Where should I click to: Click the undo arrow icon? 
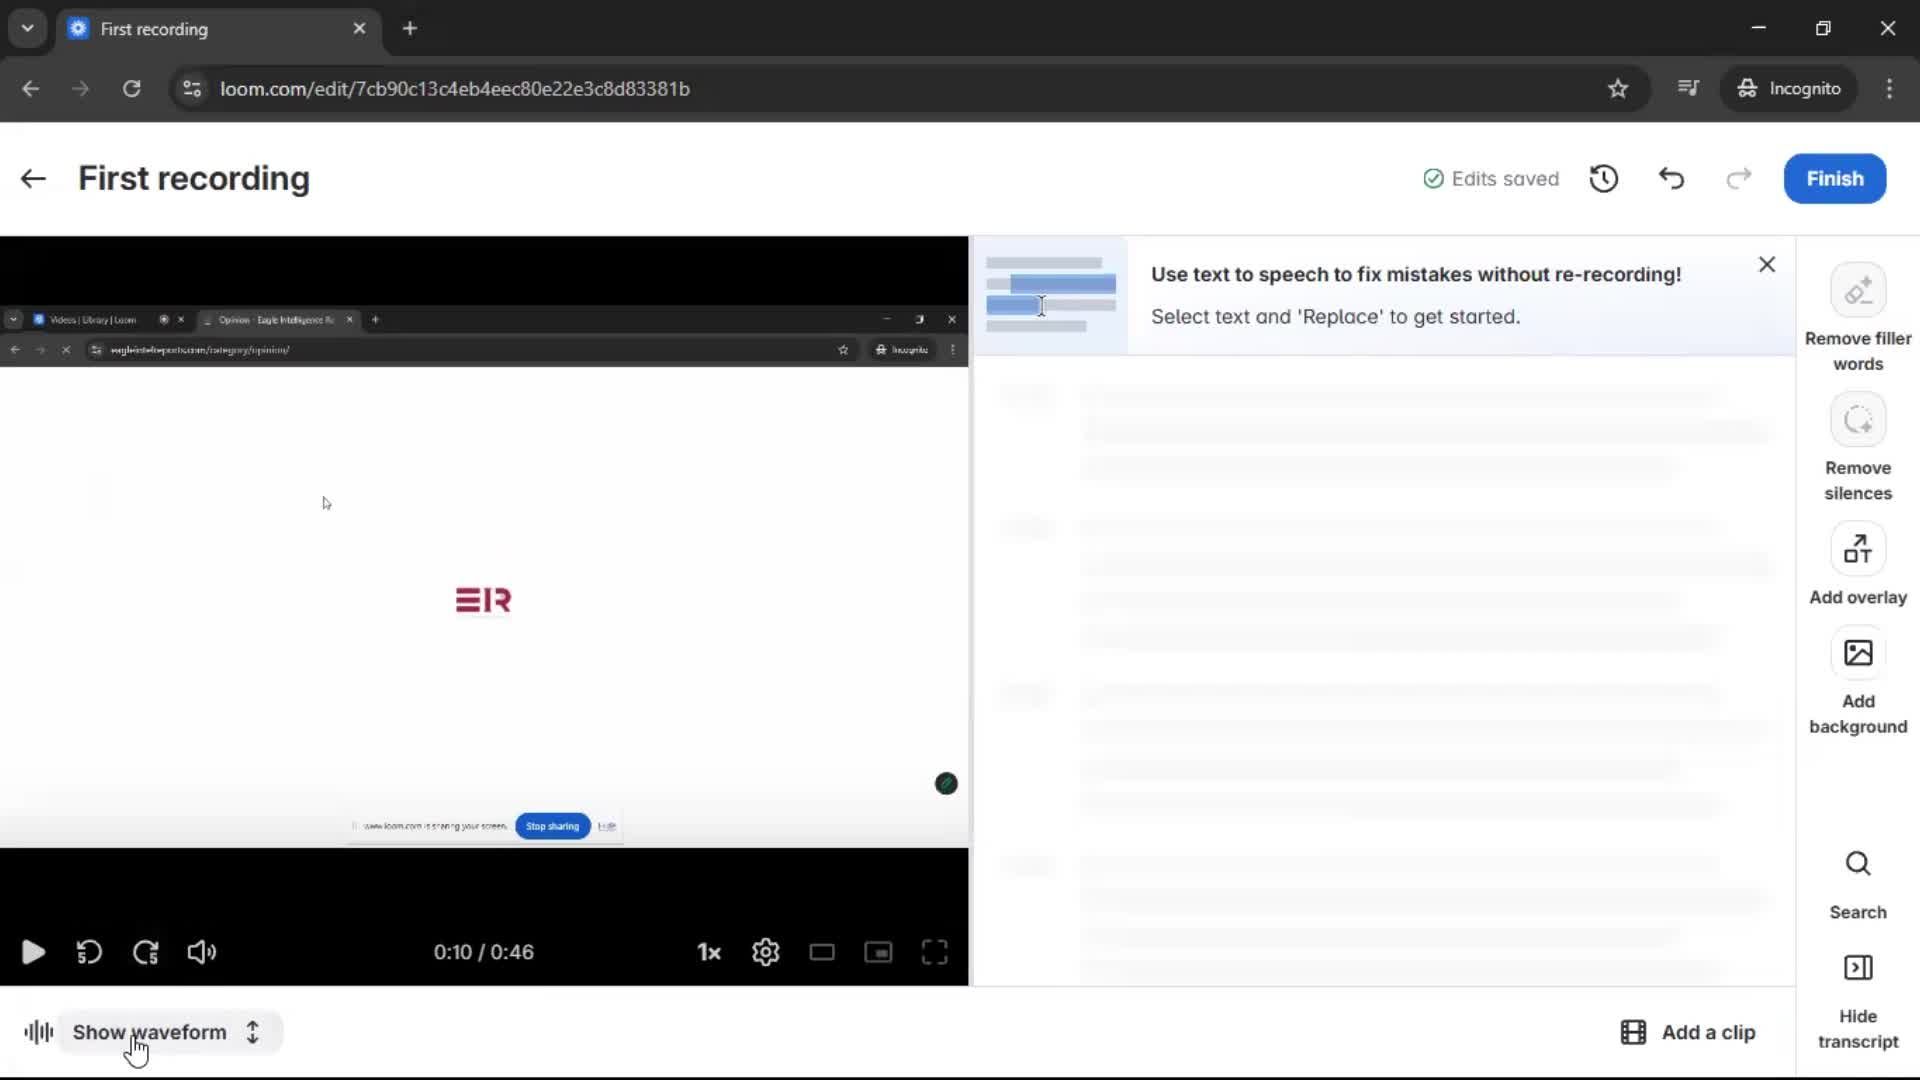pyautogui.click(x=1671, y=179)
